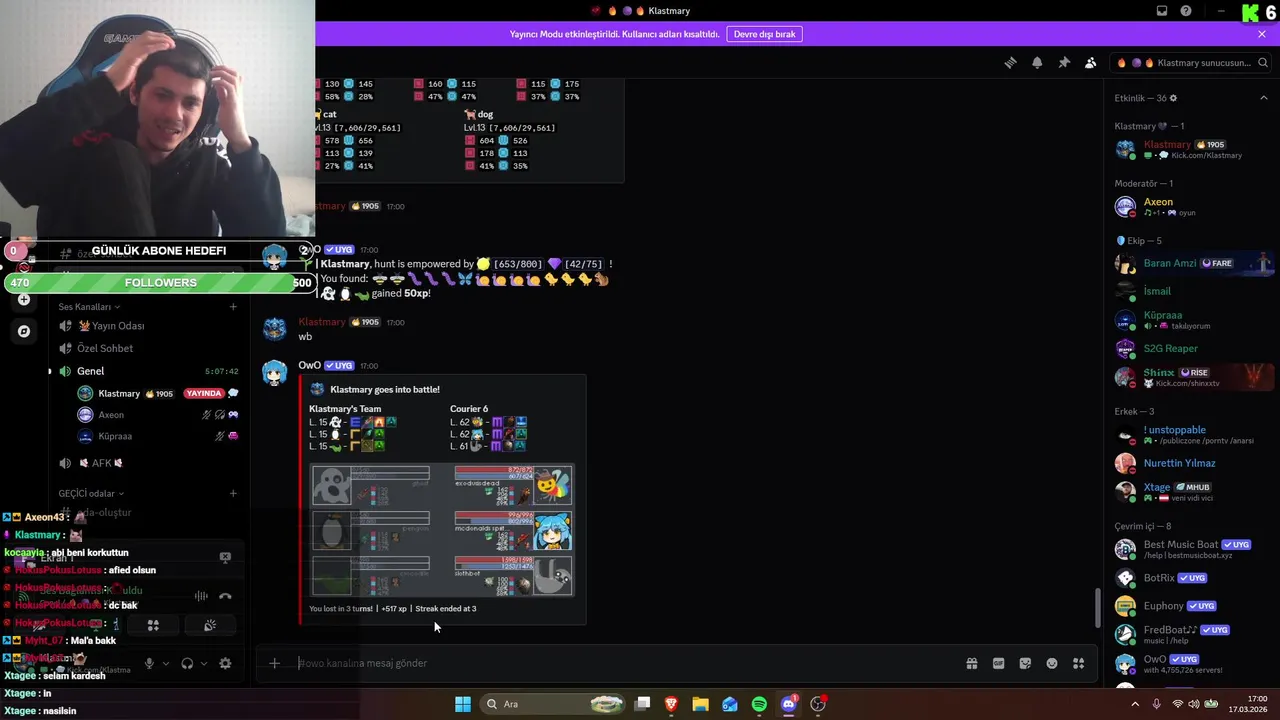Open headphone options dropdown arrow
Screen dimensions: 1280x720
[x=204, y=663]
